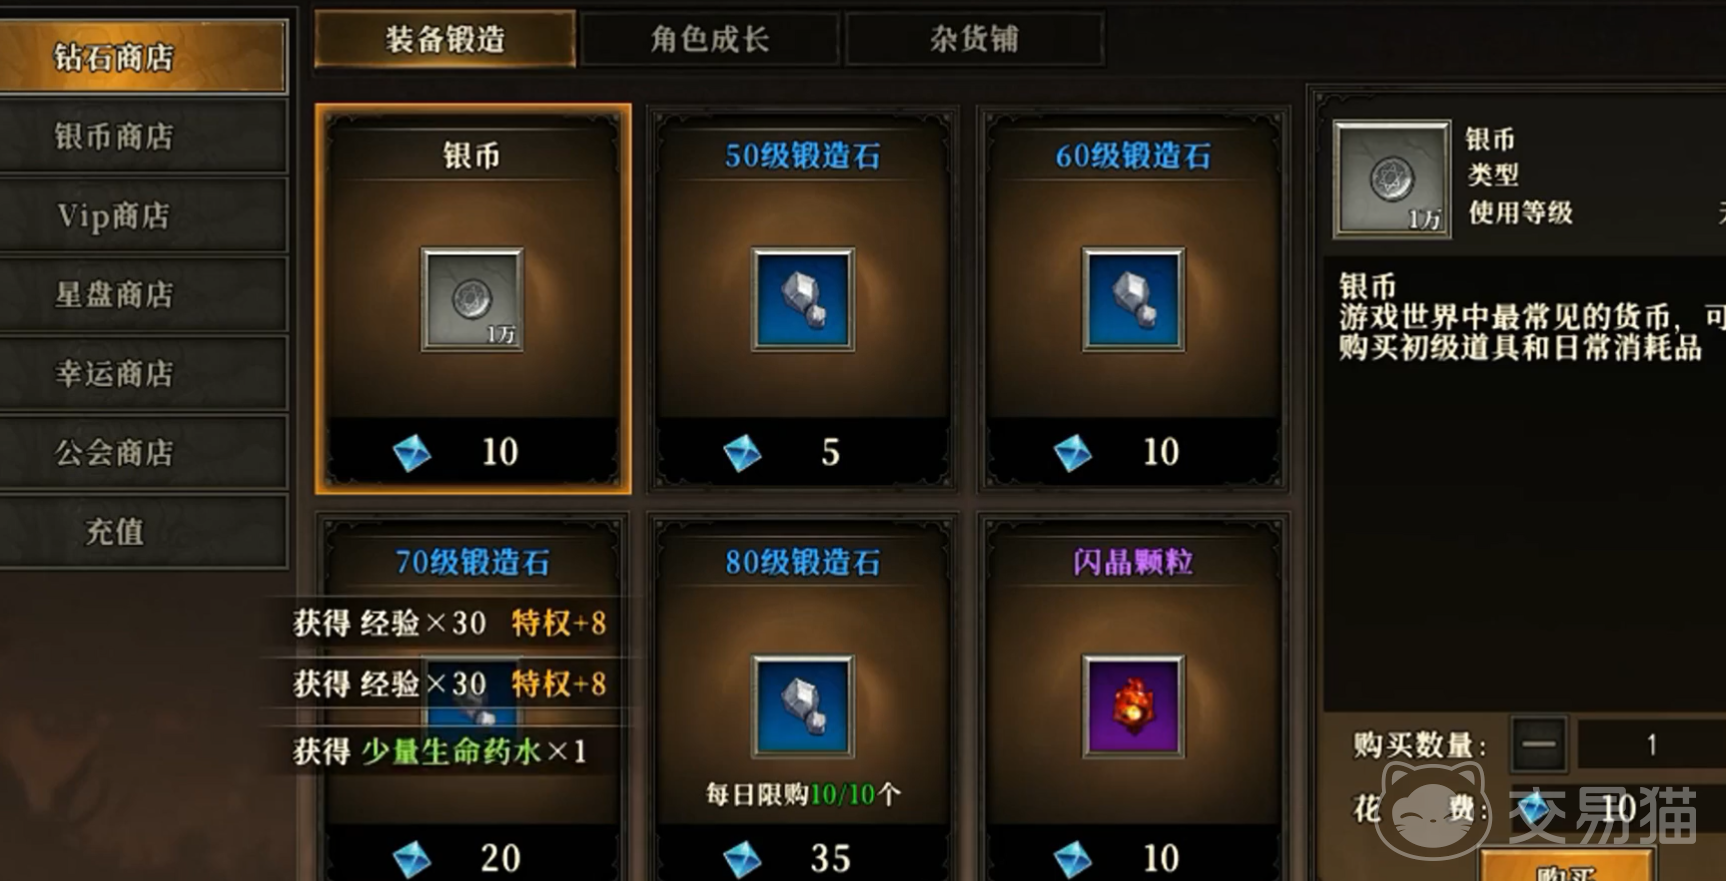Screen dimensions: 1726x881
Task: Select the 闪晶颗粒 purple gem icon
Action: tap(1133, 706)
